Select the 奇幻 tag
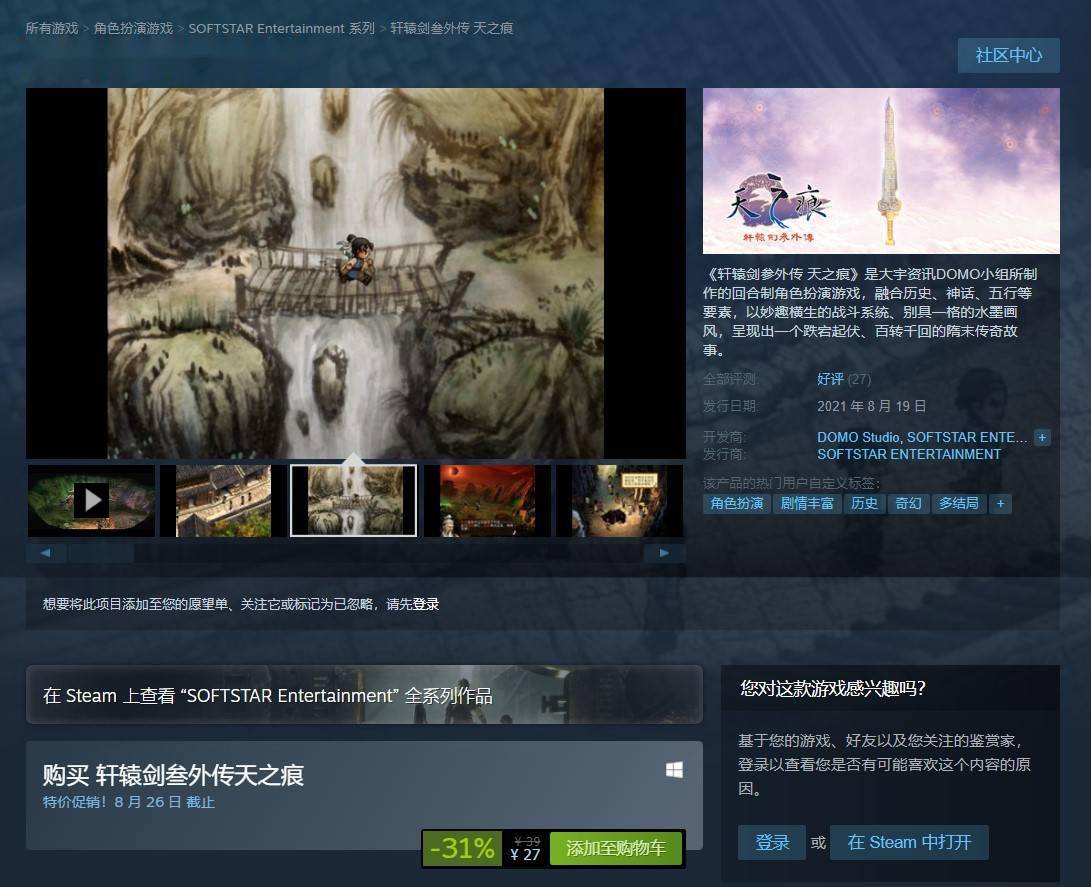 [908, 504]
